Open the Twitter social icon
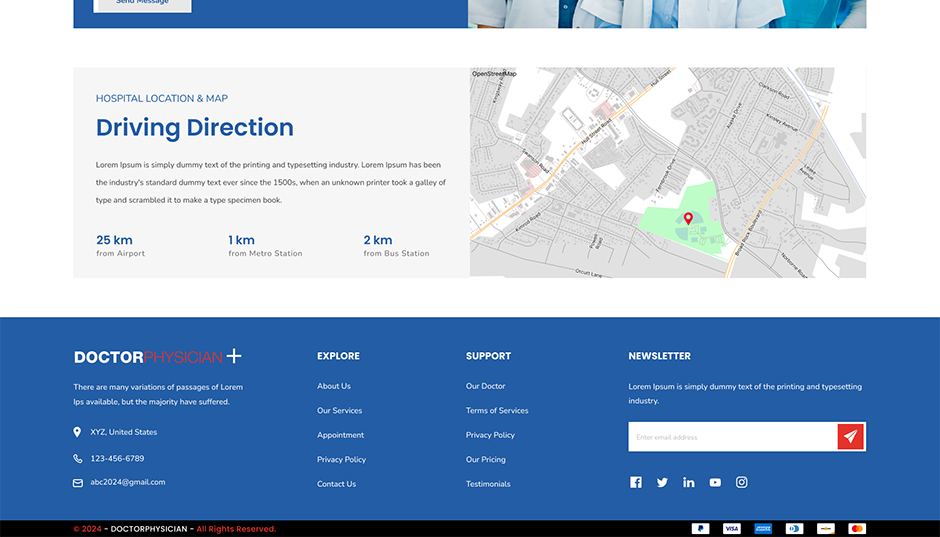Screen dimensions: 940x537 [662, 482]
